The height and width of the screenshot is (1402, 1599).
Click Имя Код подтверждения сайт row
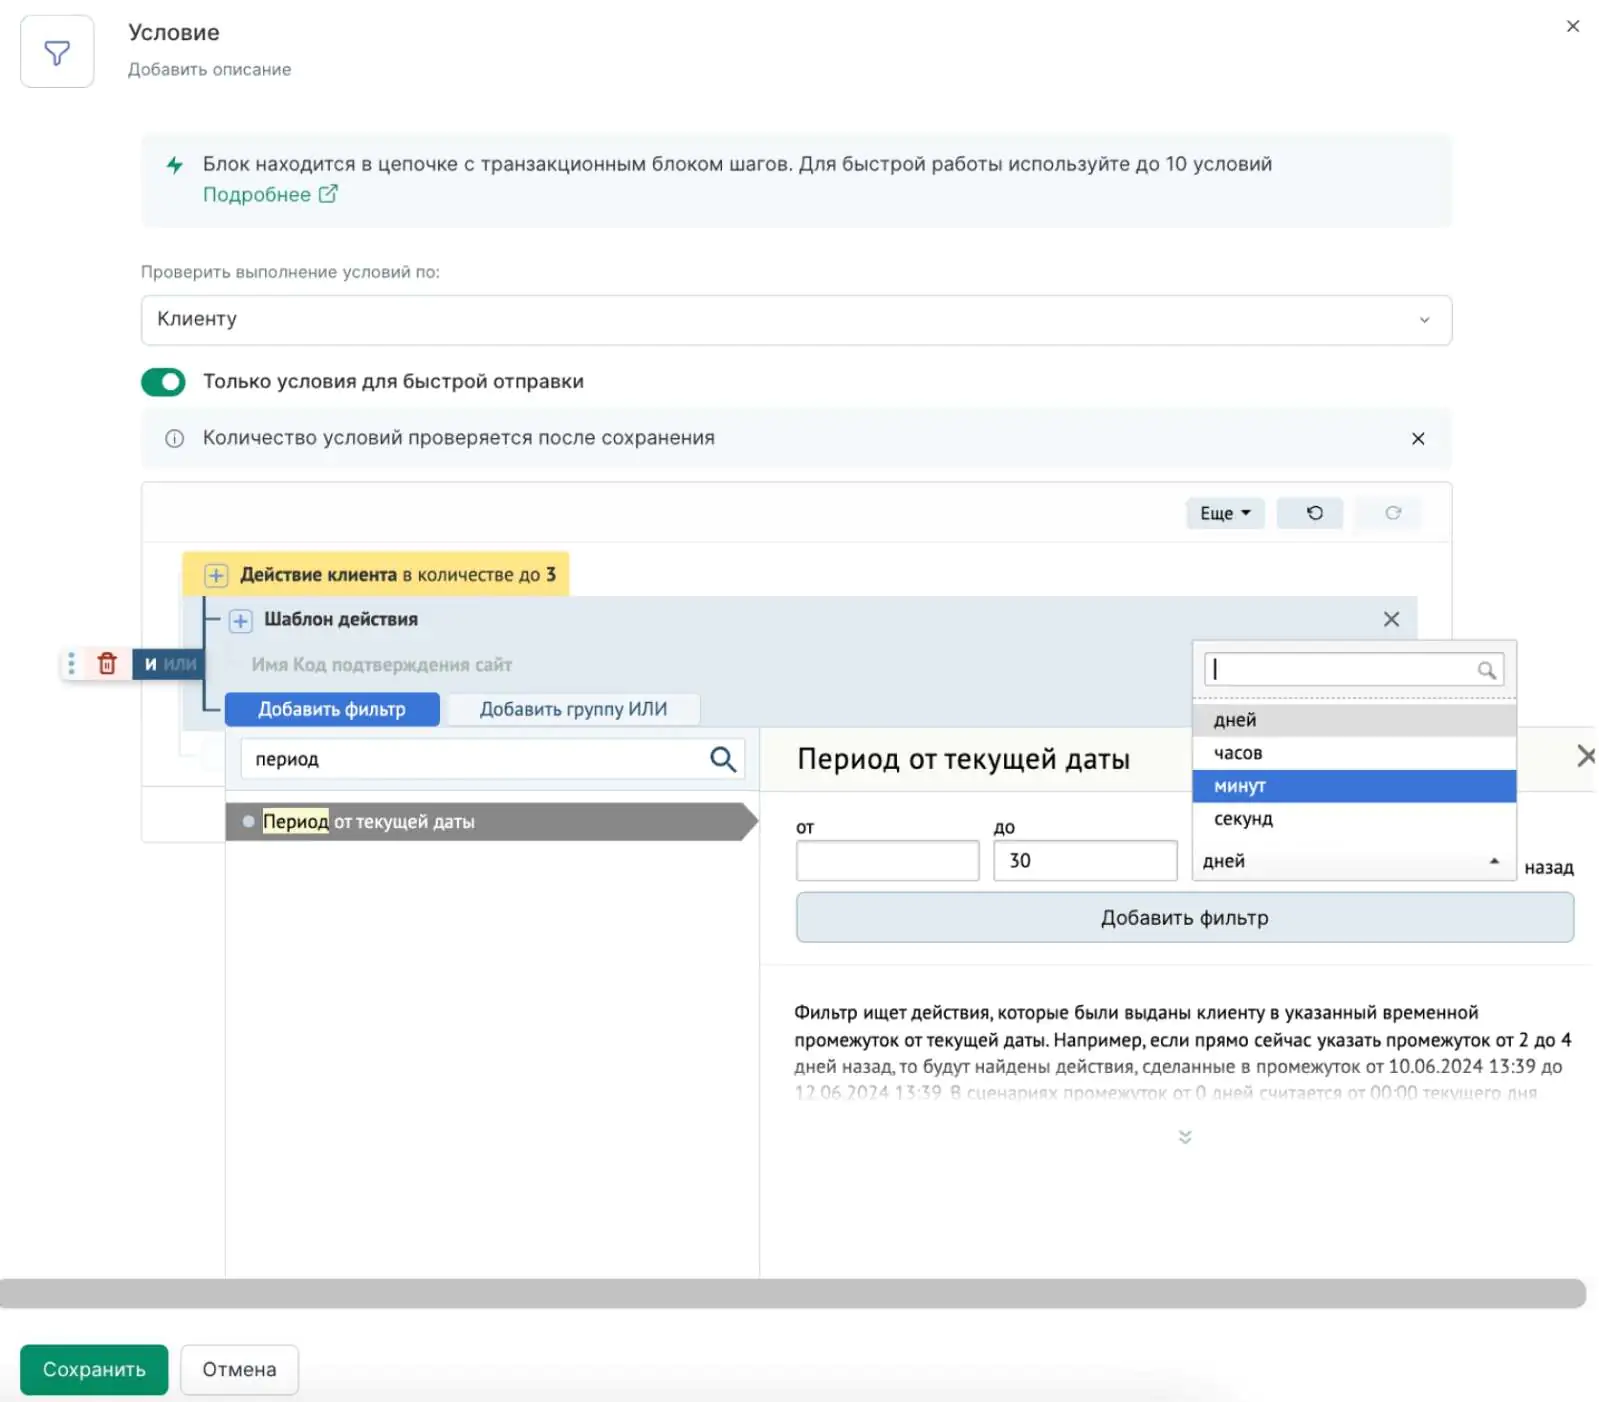(381, 665)
